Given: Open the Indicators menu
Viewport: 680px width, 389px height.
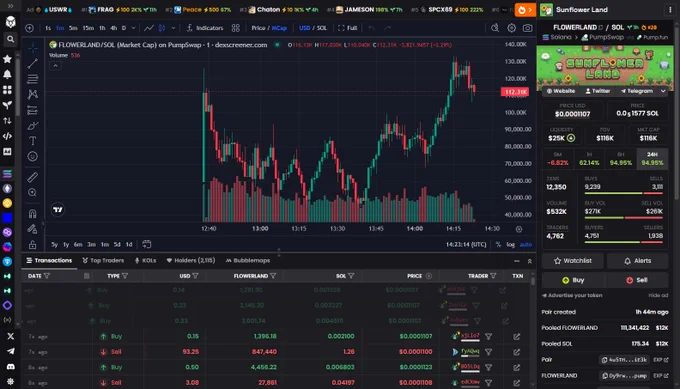Looking at the screenshot, I should [204, 28].
